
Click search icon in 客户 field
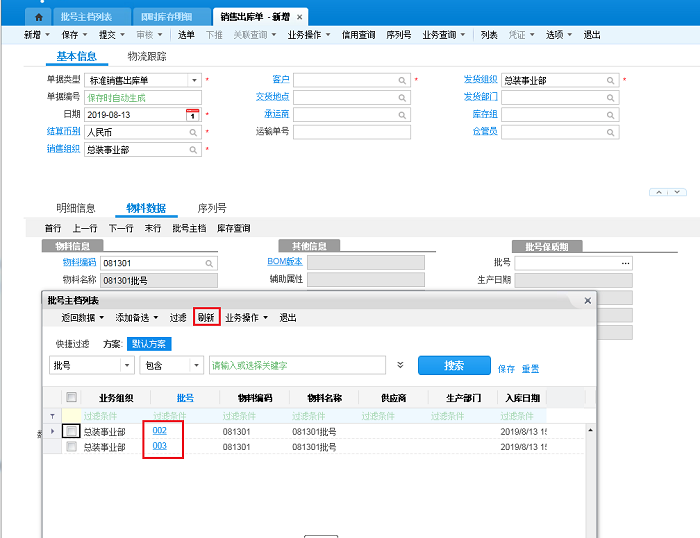[x=402, y=80]
